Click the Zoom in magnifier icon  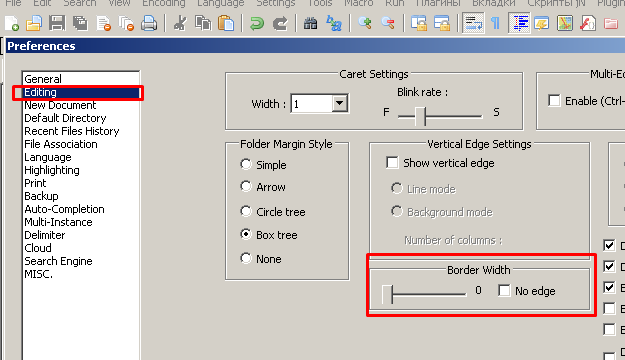click(x=364, y=23)
